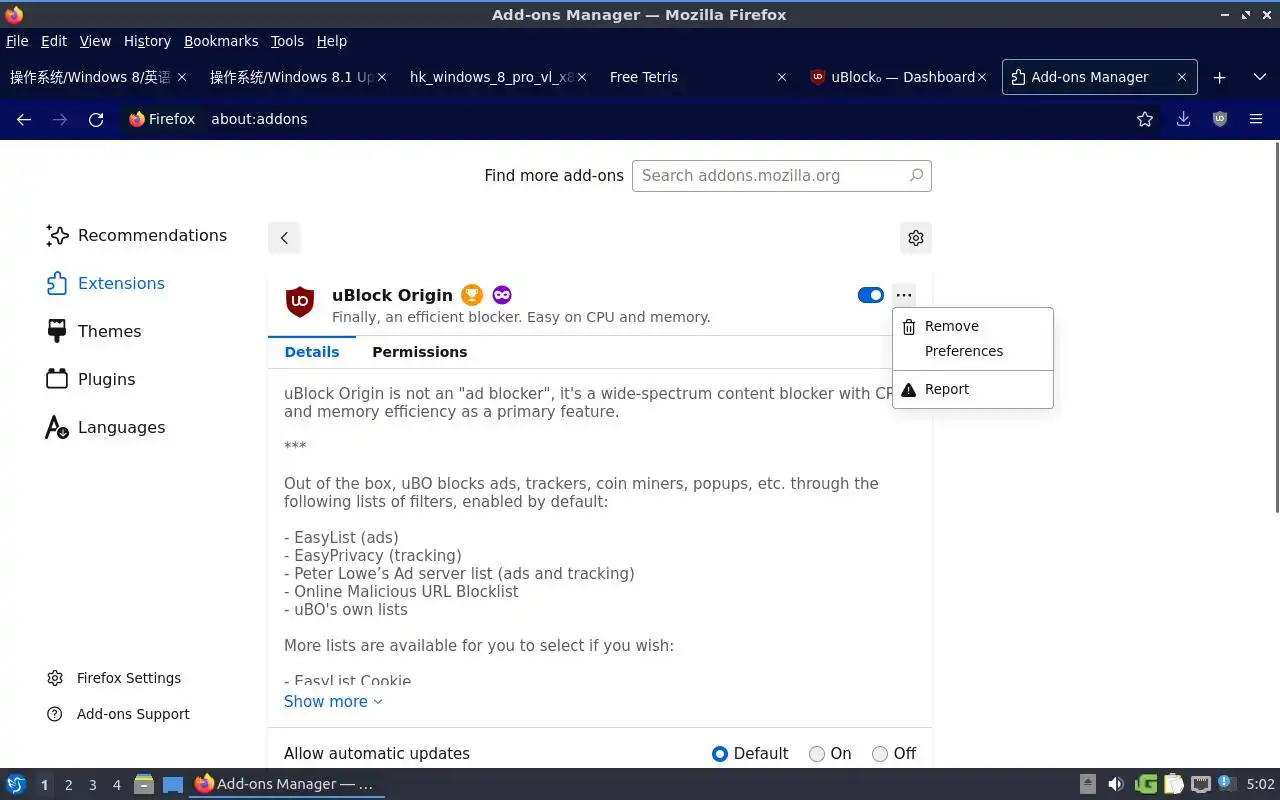
Task: Click the orange Recommended trophy badge
Action: [x=472, y=295]
